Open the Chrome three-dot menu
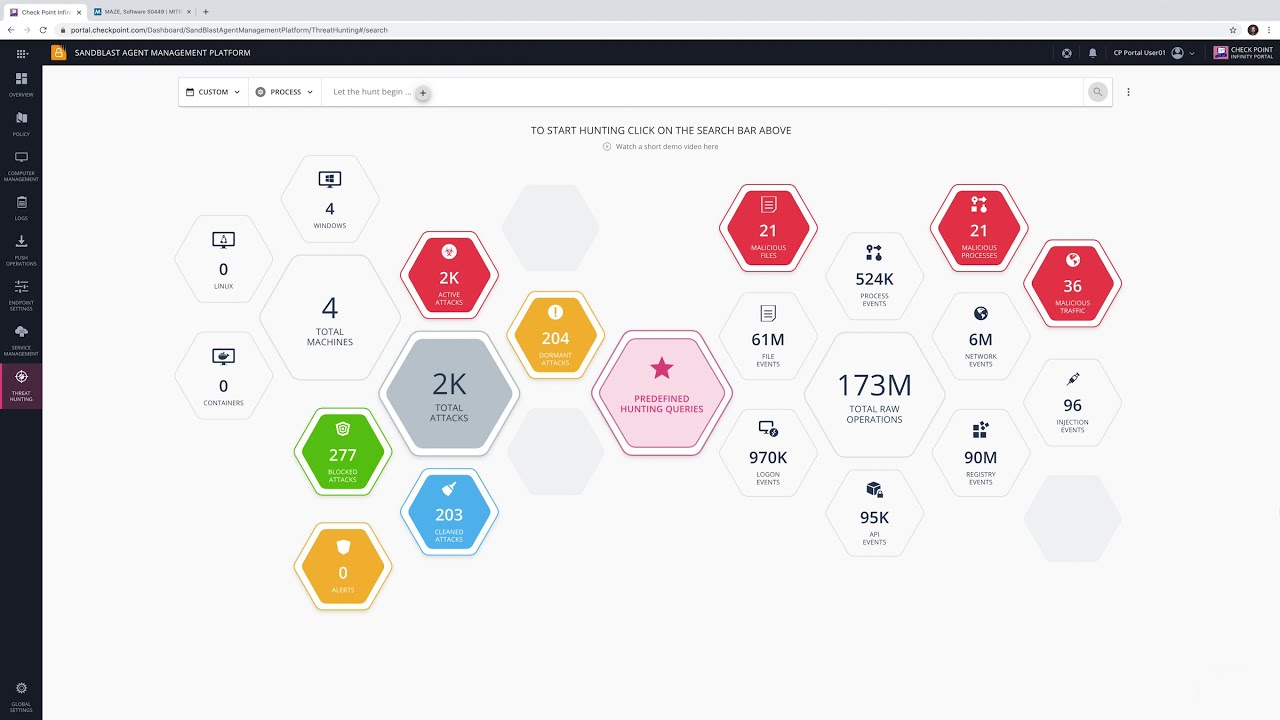This screenshot has width=1280, height=720. (1270, 30)
